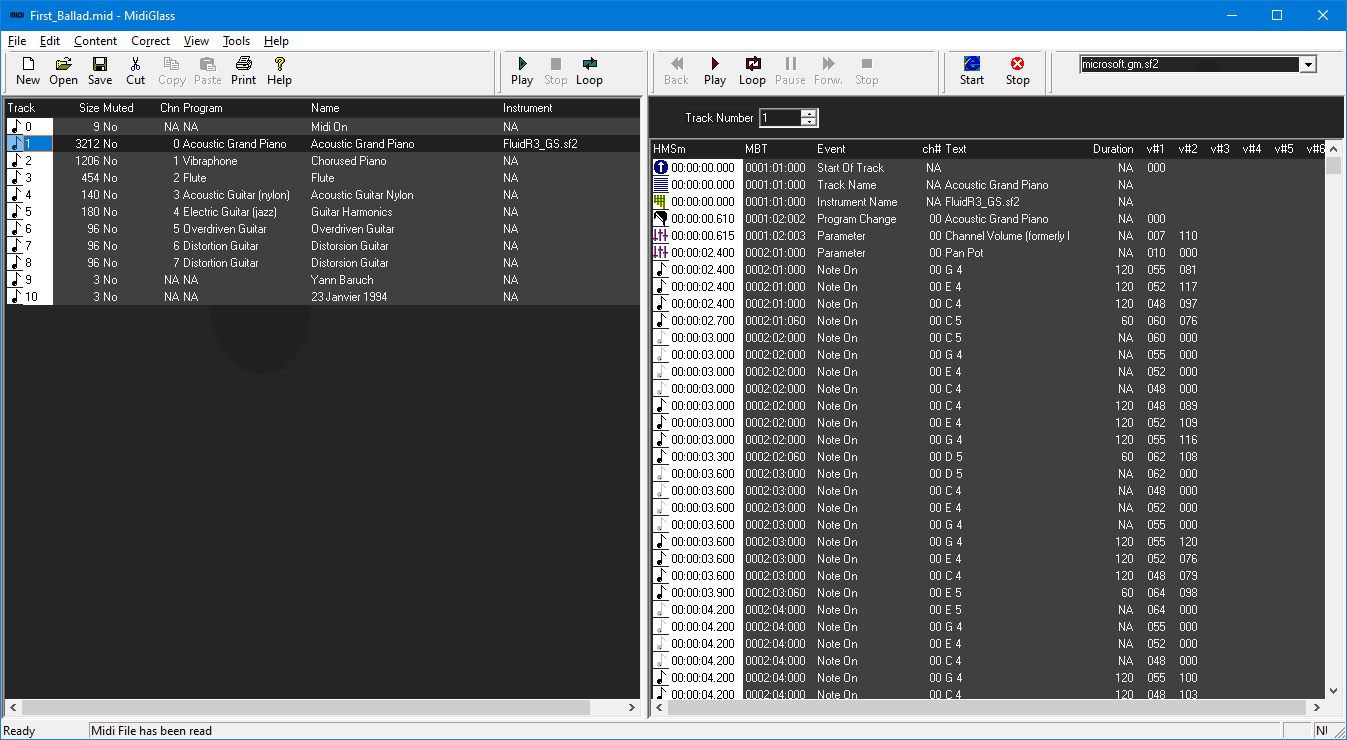Select track 5 Electric Guitar jazz icon
The width and height of the screenshot is (1347, 740).
click(x=15, y=212)
